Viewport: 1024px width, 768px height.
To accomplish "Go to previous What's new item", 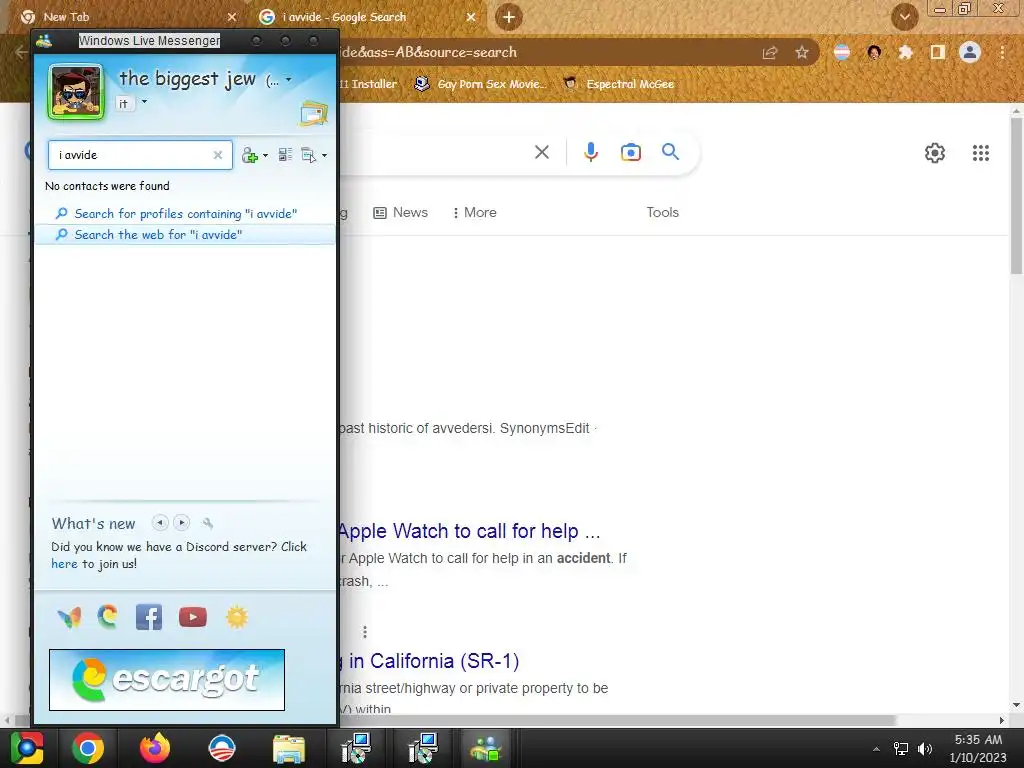I will [160, 522].
